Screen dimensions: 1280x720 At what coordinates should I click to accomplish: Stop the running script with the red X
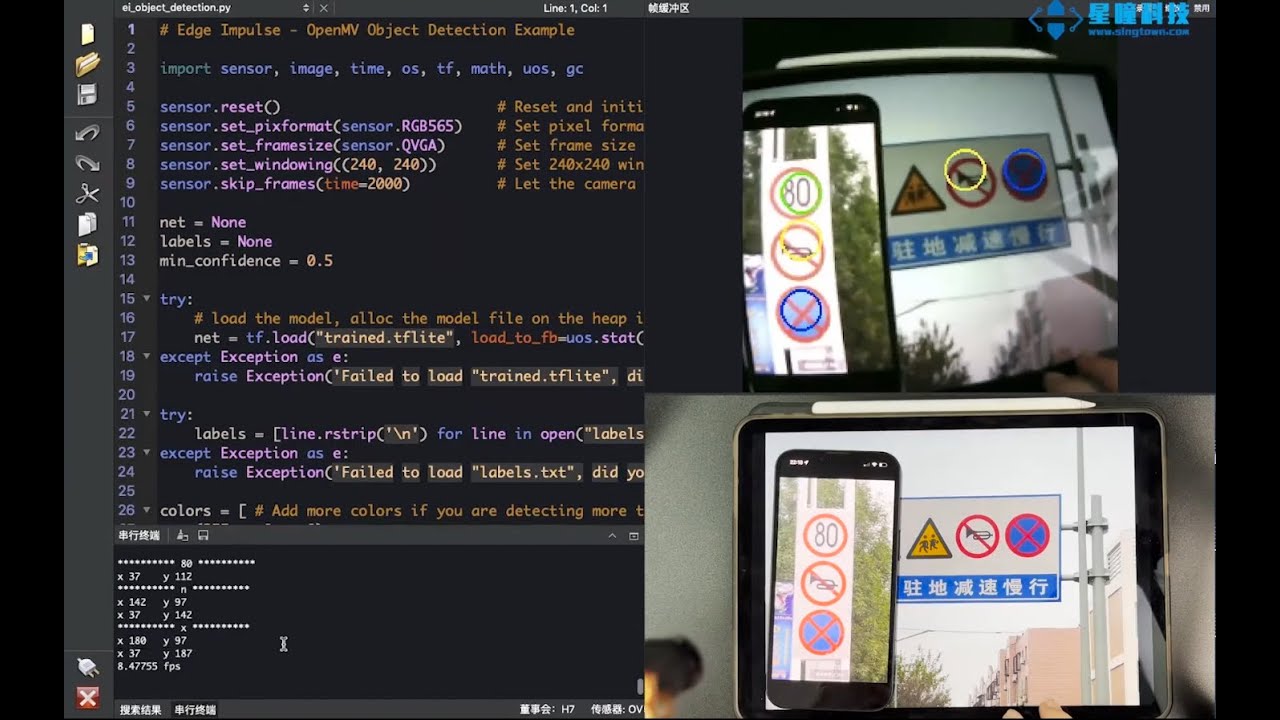[87, 697]
